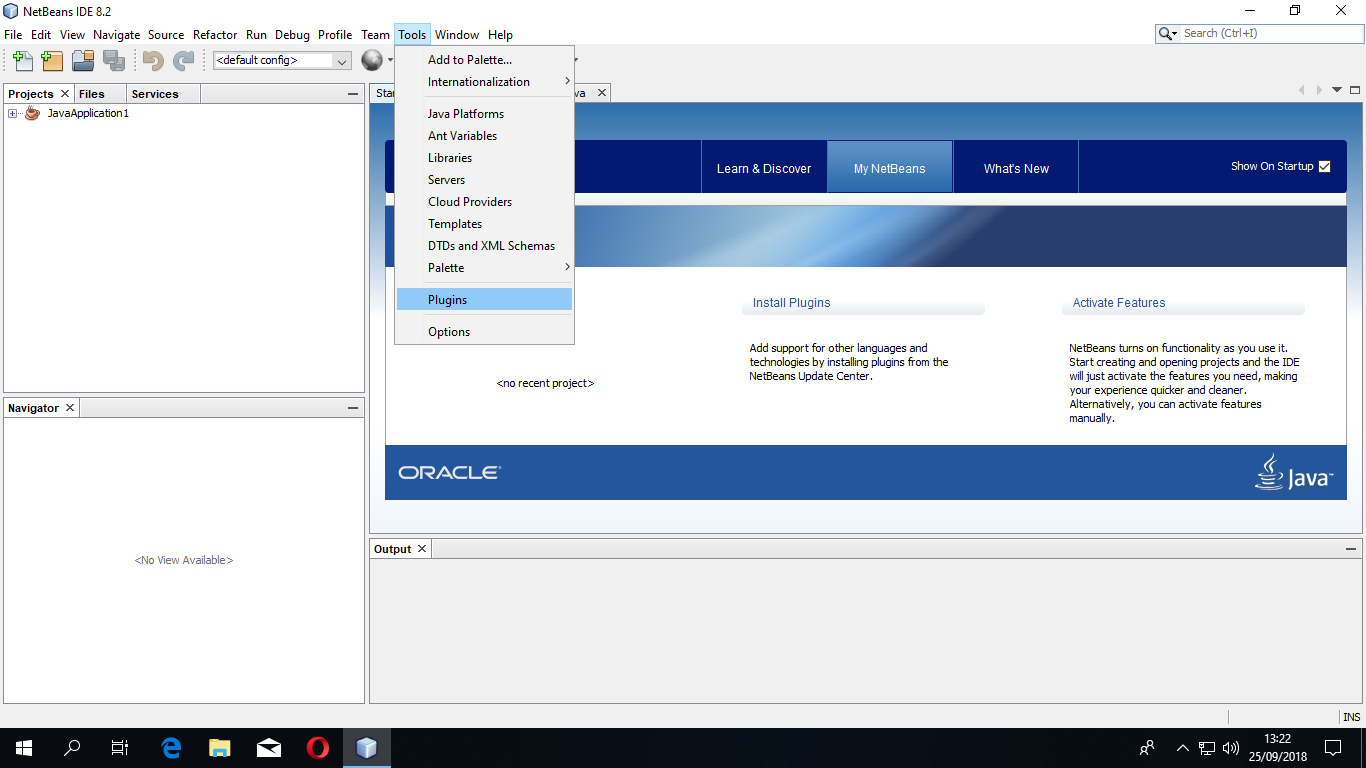Open the Learn & Discover tab

coord(764,168)
